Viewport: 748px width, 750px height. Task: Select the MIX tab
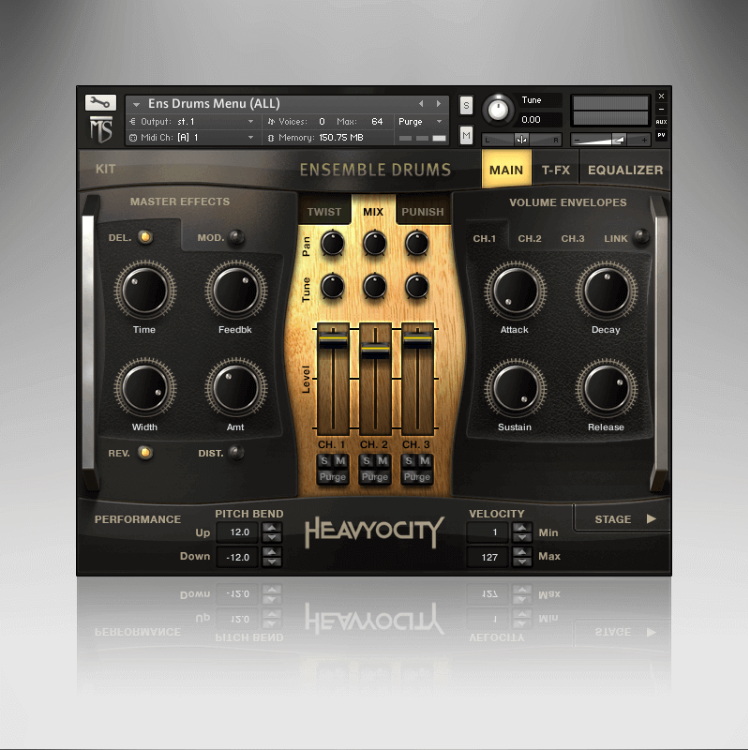373,211
